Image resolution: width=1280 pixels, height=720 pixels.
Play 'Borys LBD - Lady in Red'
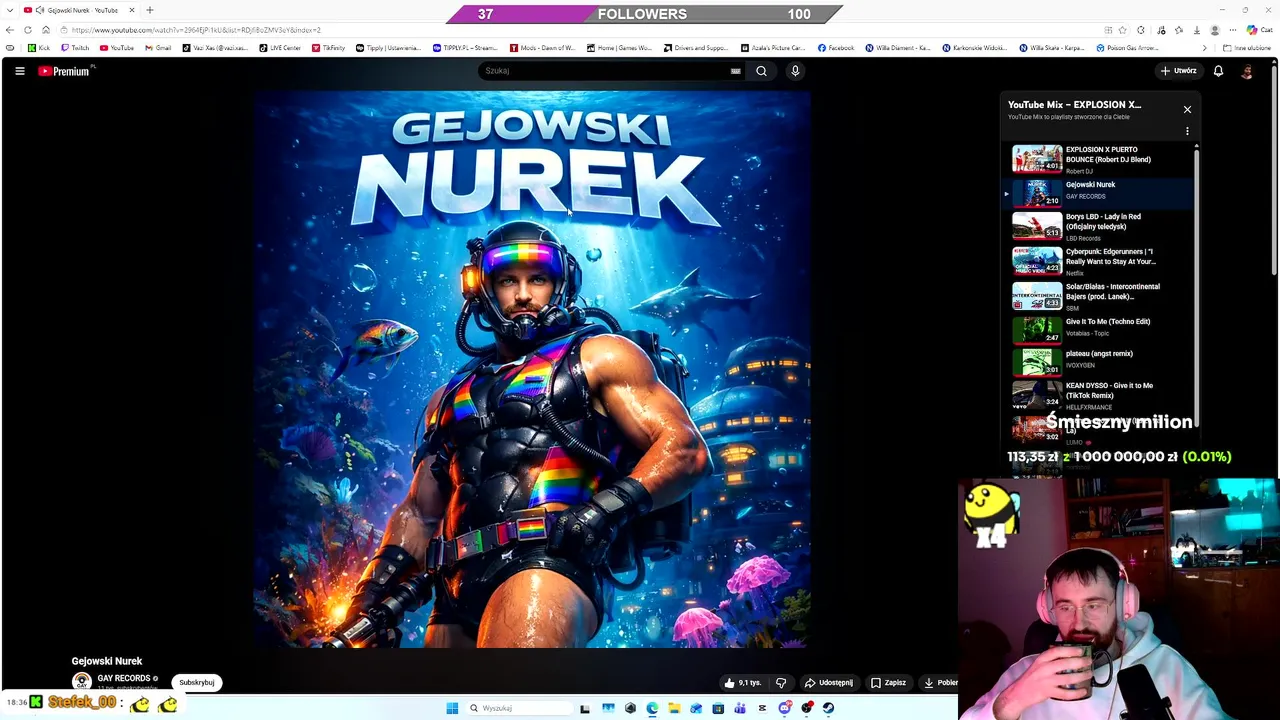pos(1098,226)
